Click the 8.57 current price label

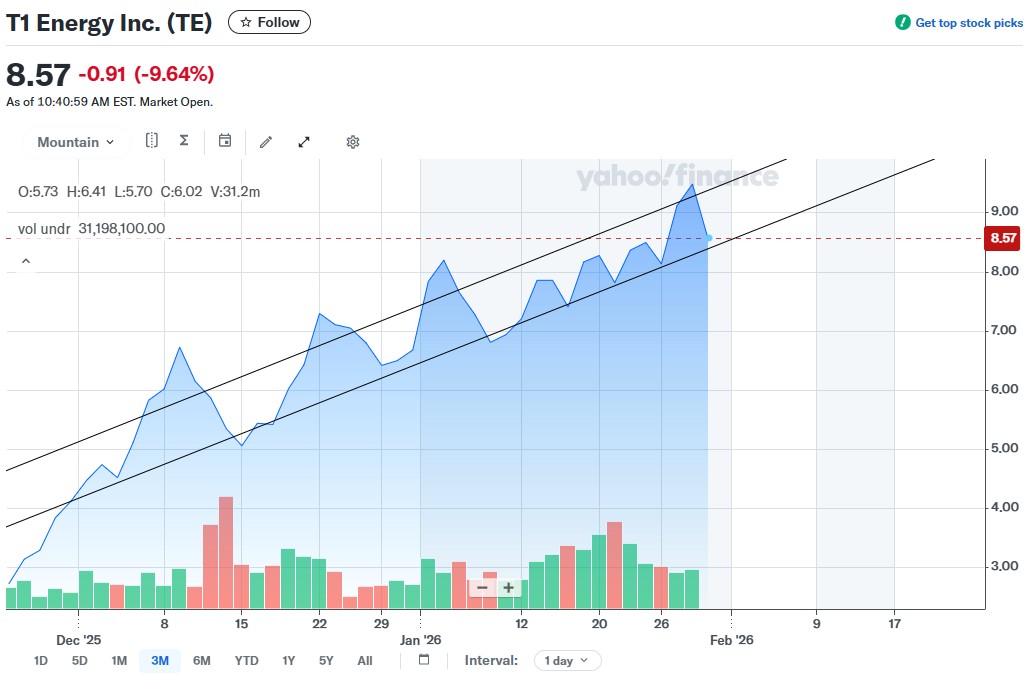pyautogui.click(x=1003, y=238)
